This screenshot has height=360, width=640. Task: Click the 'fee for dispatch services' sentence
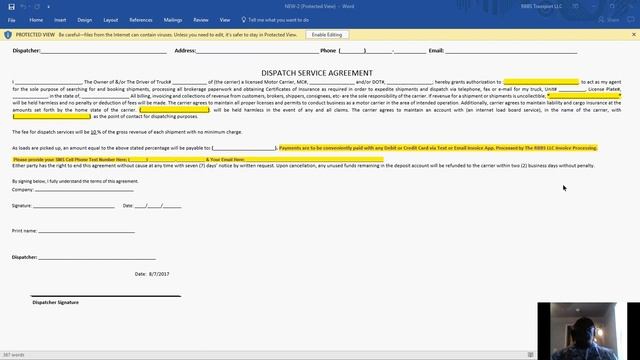[127, 132]
